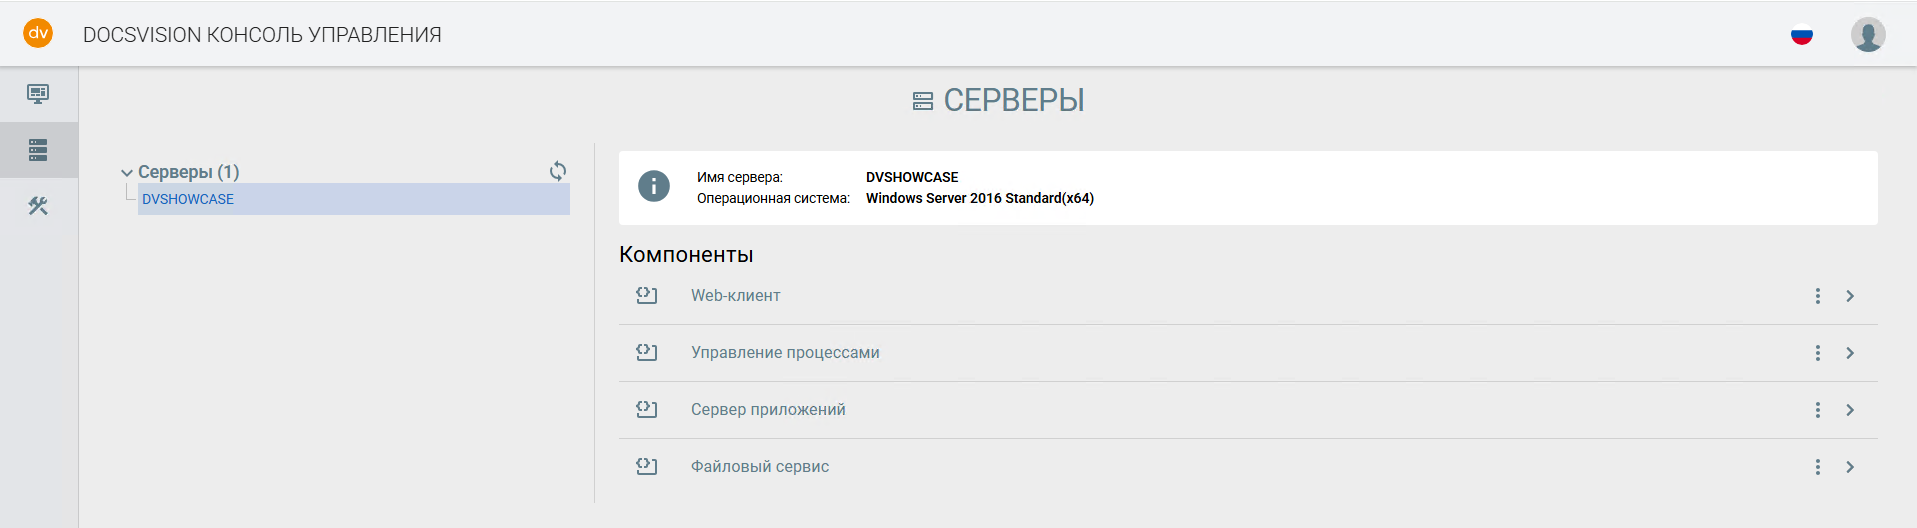Click the Web-клиент component icon
1917x528 pixels.
[647, 295]
